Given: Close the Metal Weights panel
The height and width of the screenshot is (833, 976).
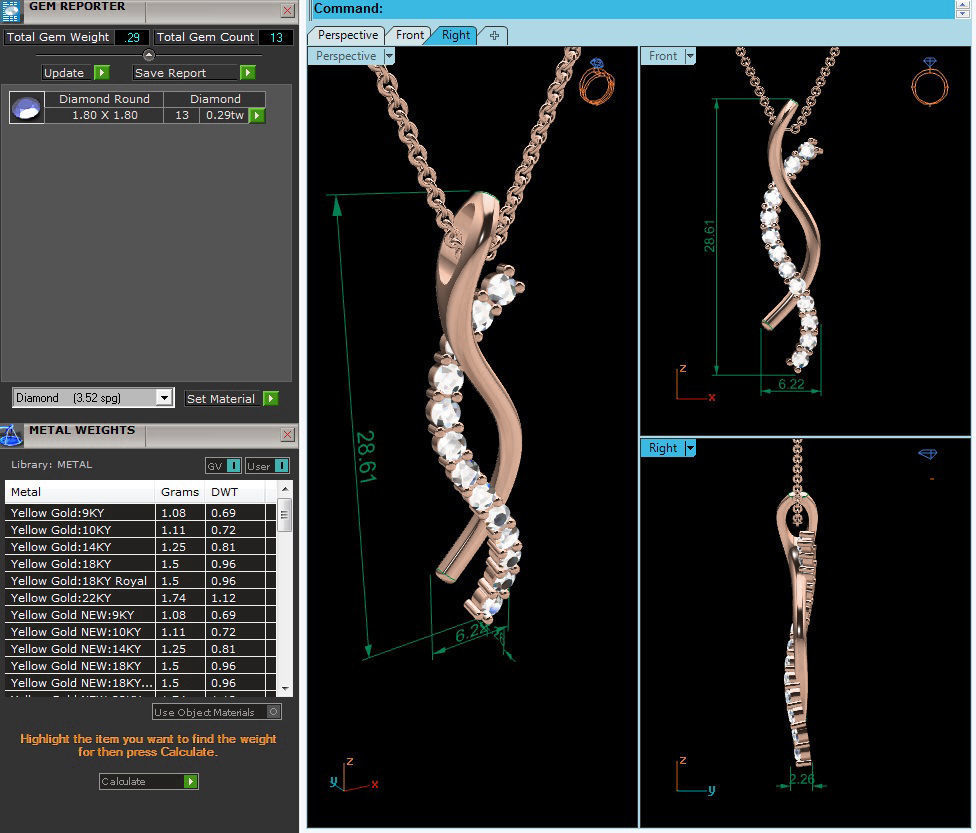Looking at the screenshot, I should click(288, 435).
